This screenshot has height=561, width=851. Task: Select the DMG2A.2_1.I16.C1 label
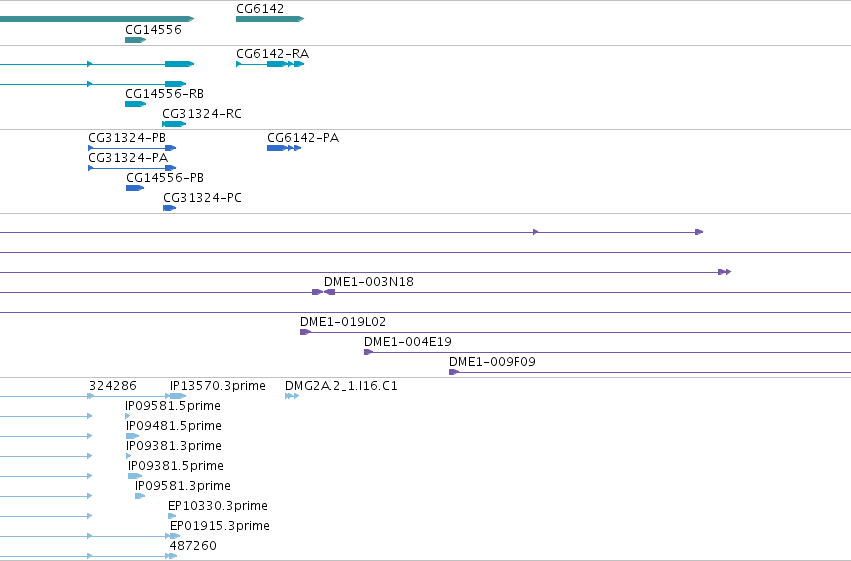[341, 386]
